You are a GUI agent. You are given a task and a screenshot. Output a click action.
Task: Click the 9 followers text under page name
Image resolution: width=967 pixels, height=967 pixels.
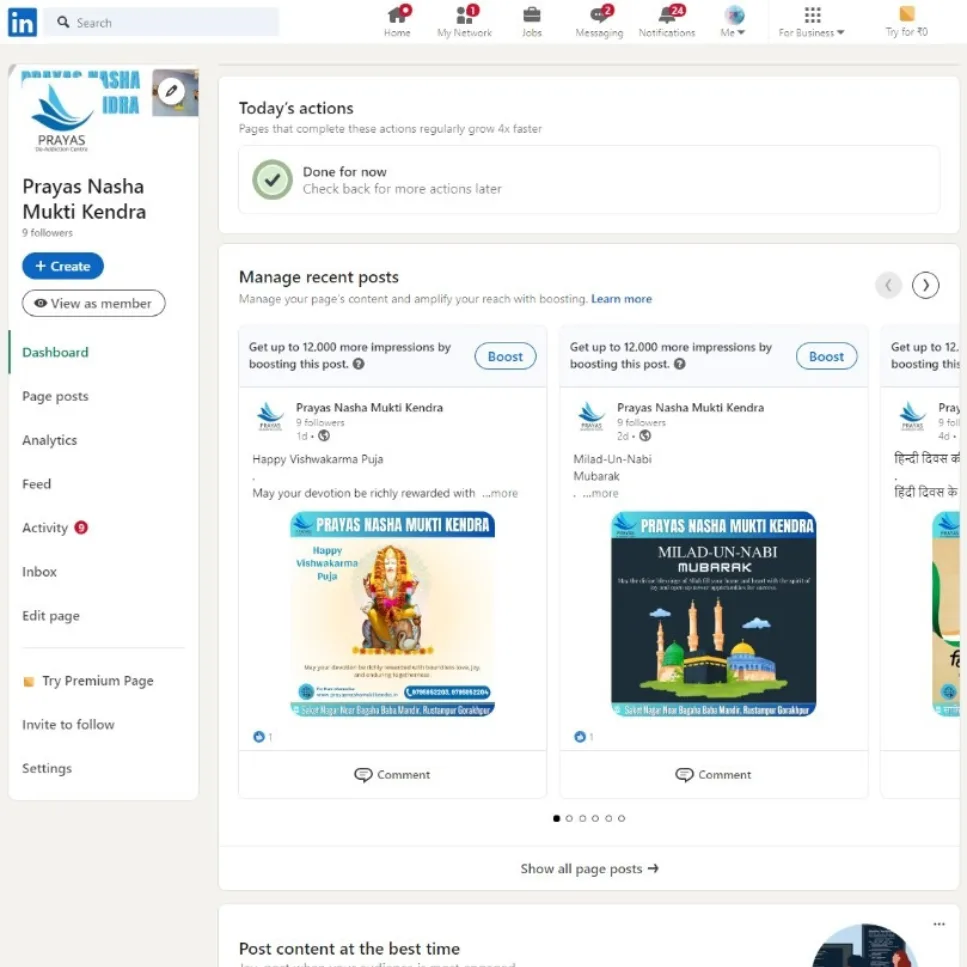(47, 232)
